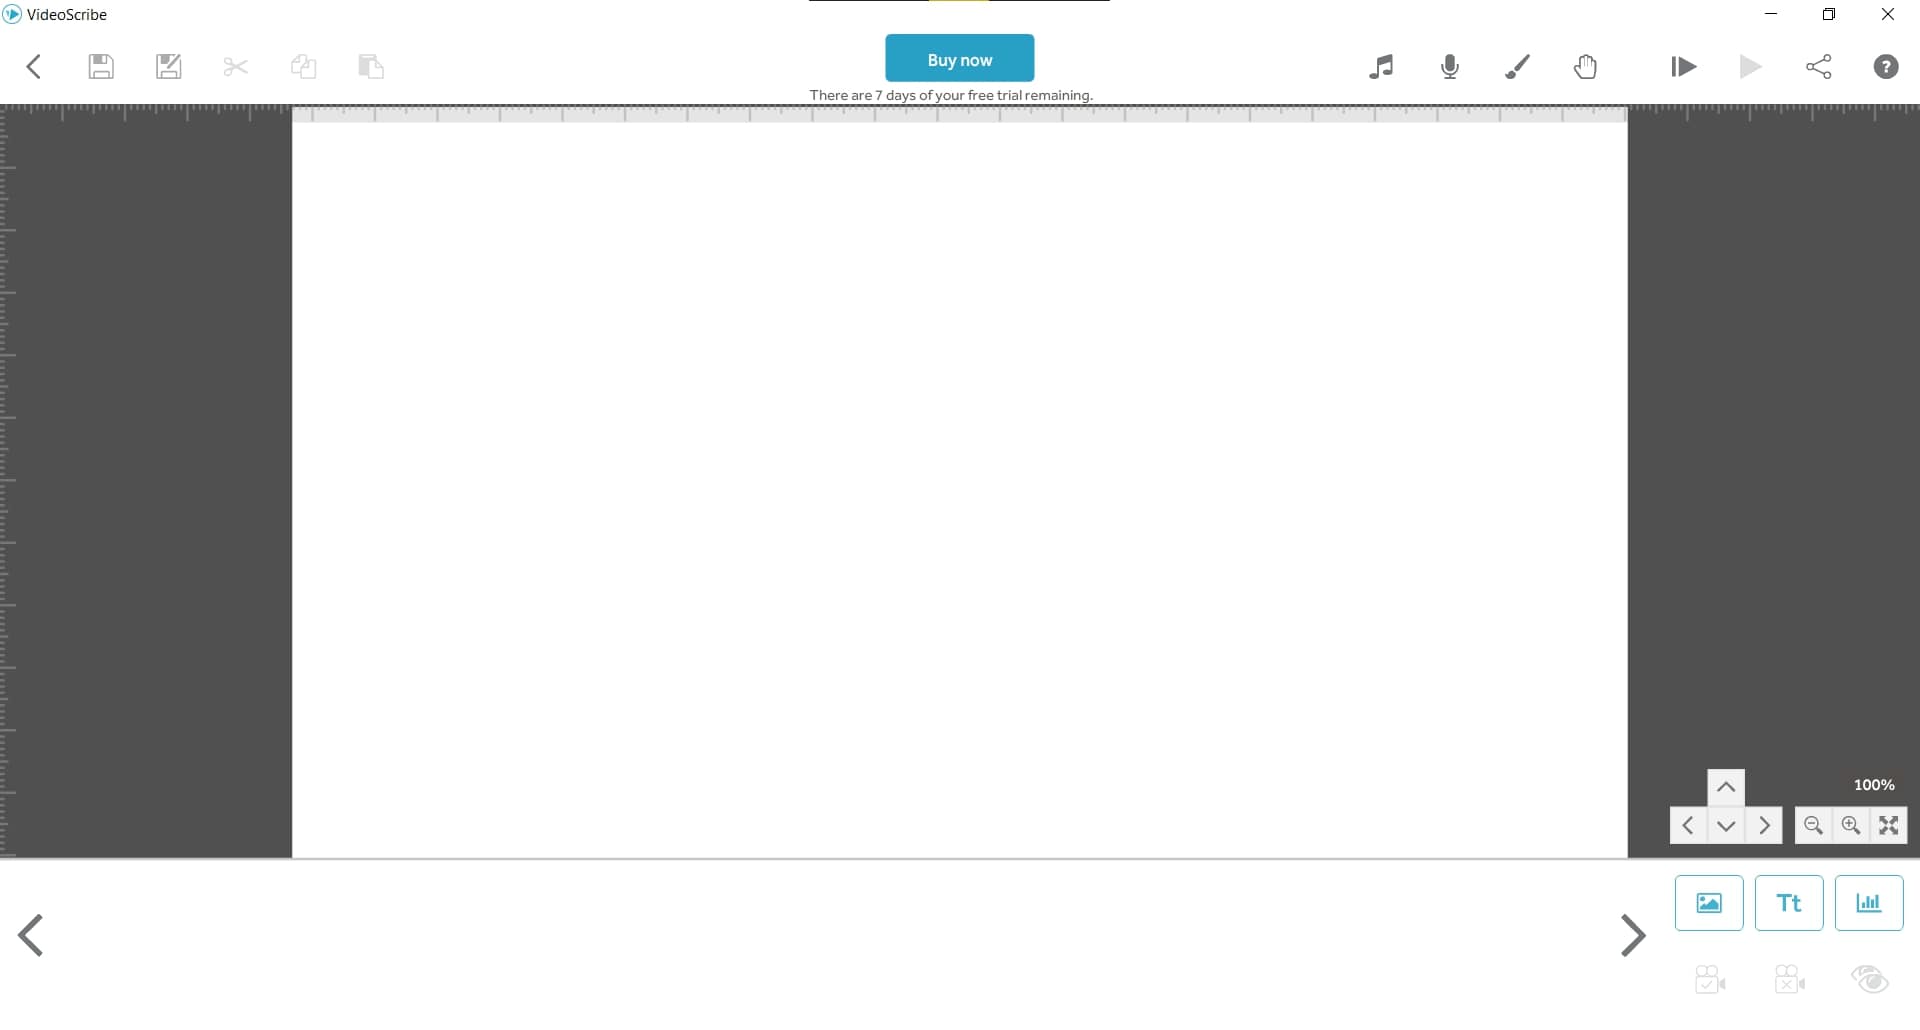Click the 100% zoom level text
This screenshot has height=1030, width=1920.
[x=1874, y=786]
